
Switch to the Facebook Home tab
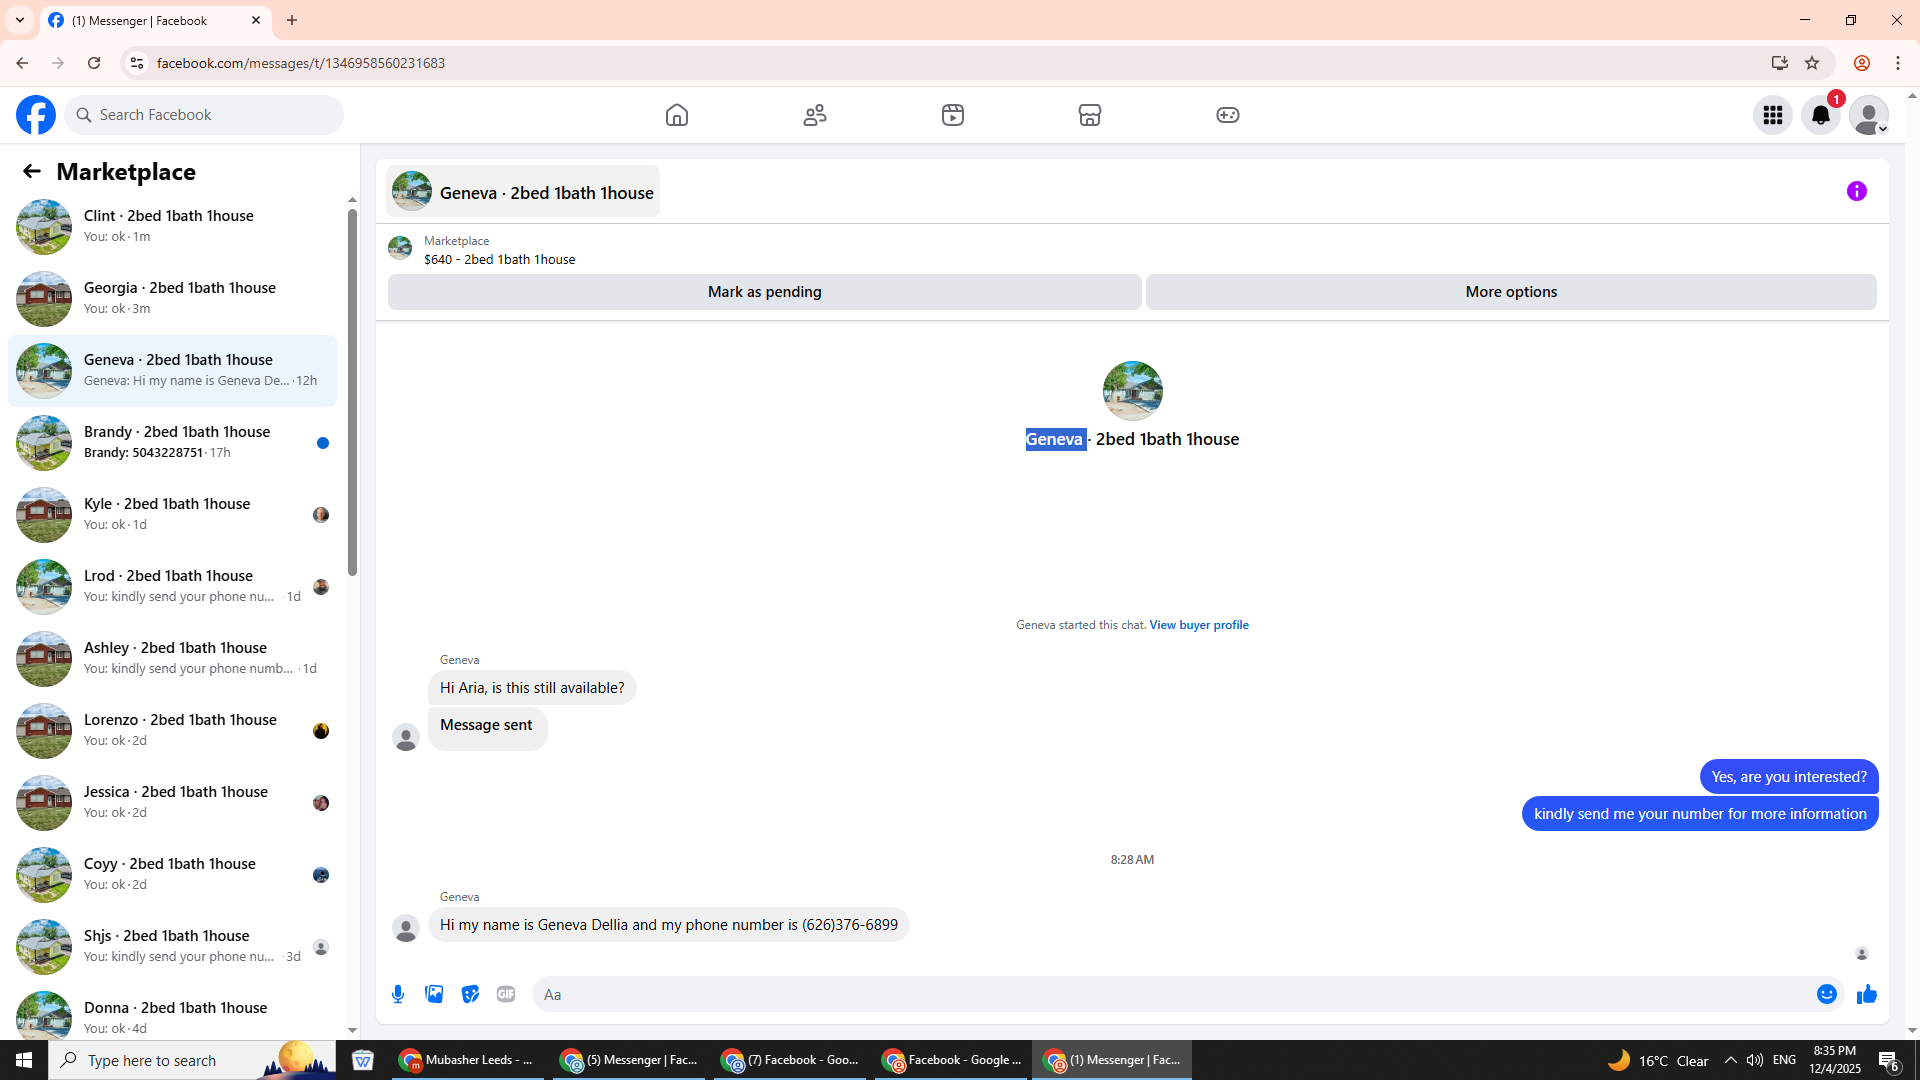pyautogui.click(x=677, y=115)
